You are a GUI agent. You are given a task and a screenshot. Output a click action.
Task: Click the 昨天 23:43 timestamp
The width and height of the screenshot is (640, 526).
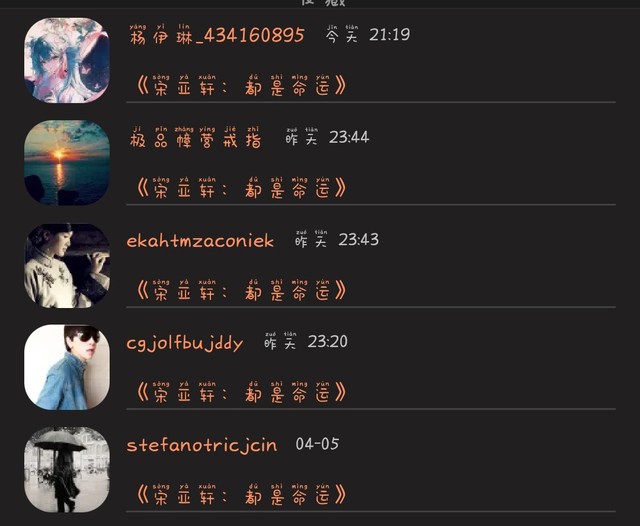(337, 239)
